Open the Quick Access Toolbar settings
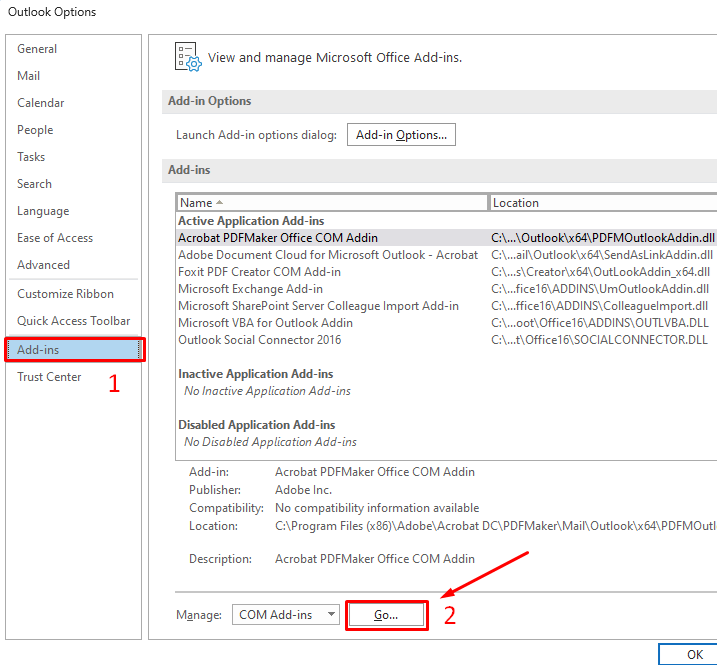Viewport: 717px width, 665px height. point(73,321)
